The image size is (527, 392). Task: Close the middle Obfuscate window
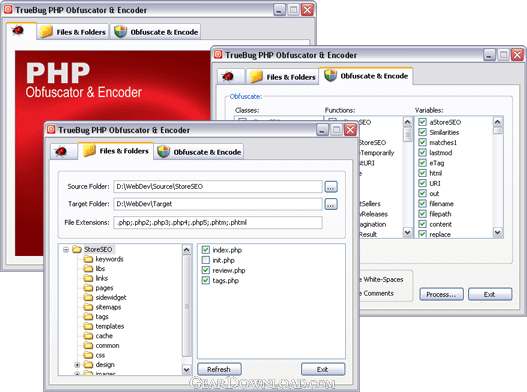[517, 55]
